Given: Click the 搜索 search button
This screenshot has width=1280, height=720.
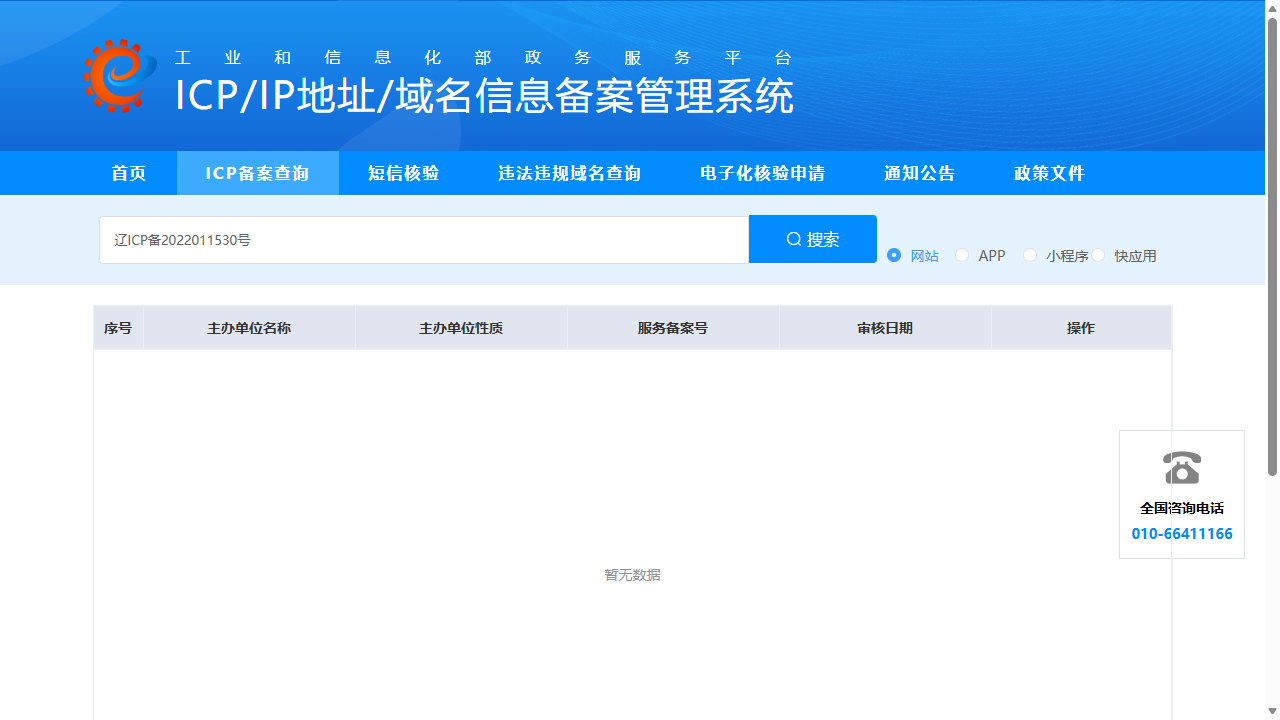Looking at the screenshot, I should (813, 239).
